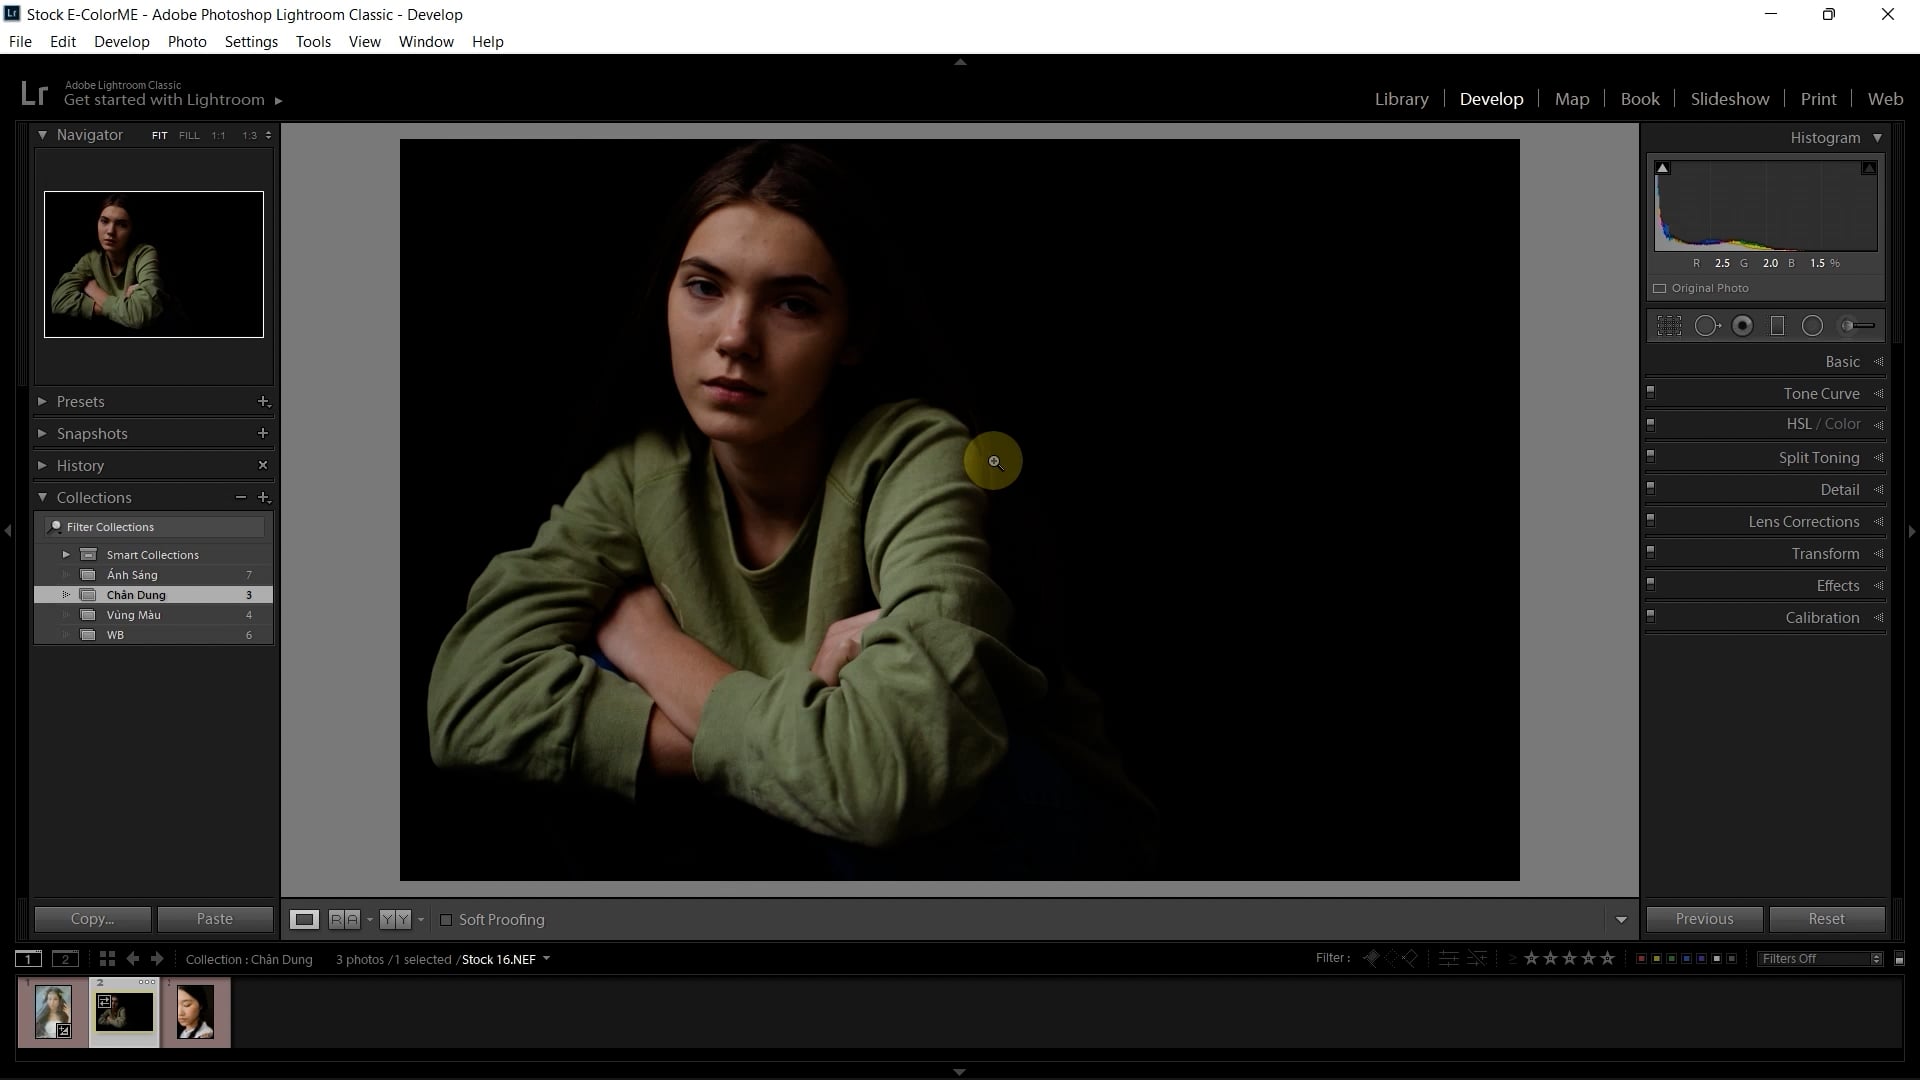The height and width of the screenshot is (1080, 1920).
Task: Toggle the Original Photo checkbox
Action: click(x=1660, y=288)
